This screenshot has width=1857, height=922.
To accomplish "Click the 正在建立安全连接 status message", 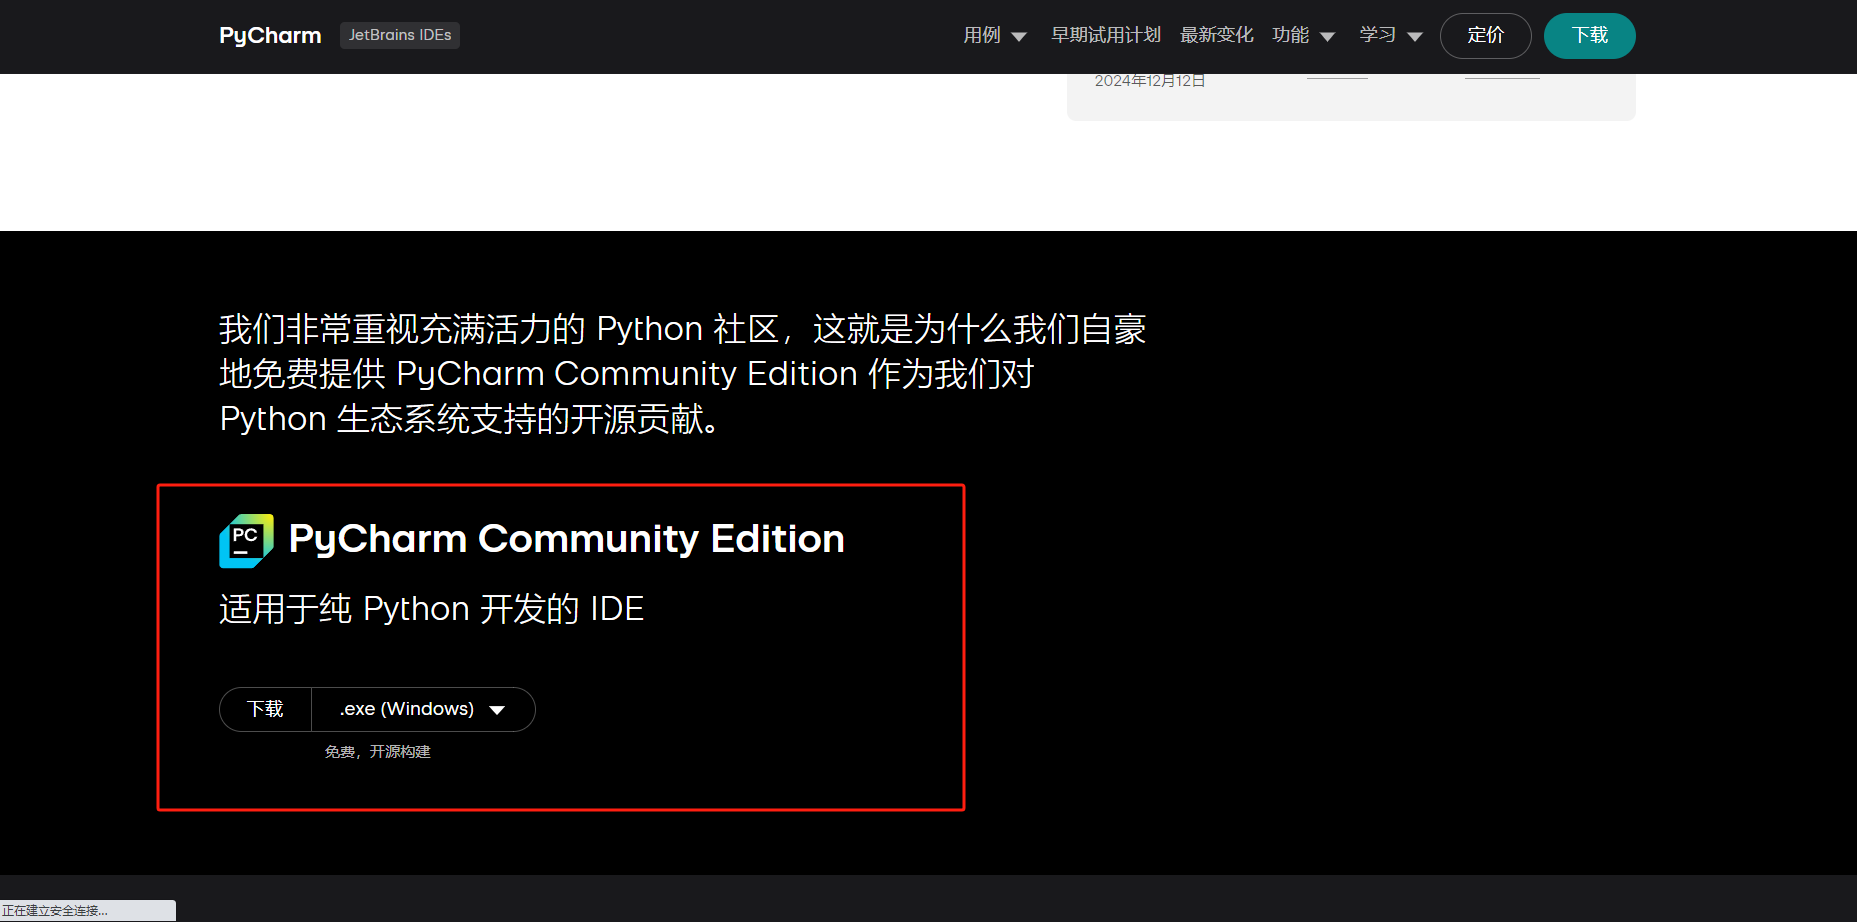I will coord(55,911).
